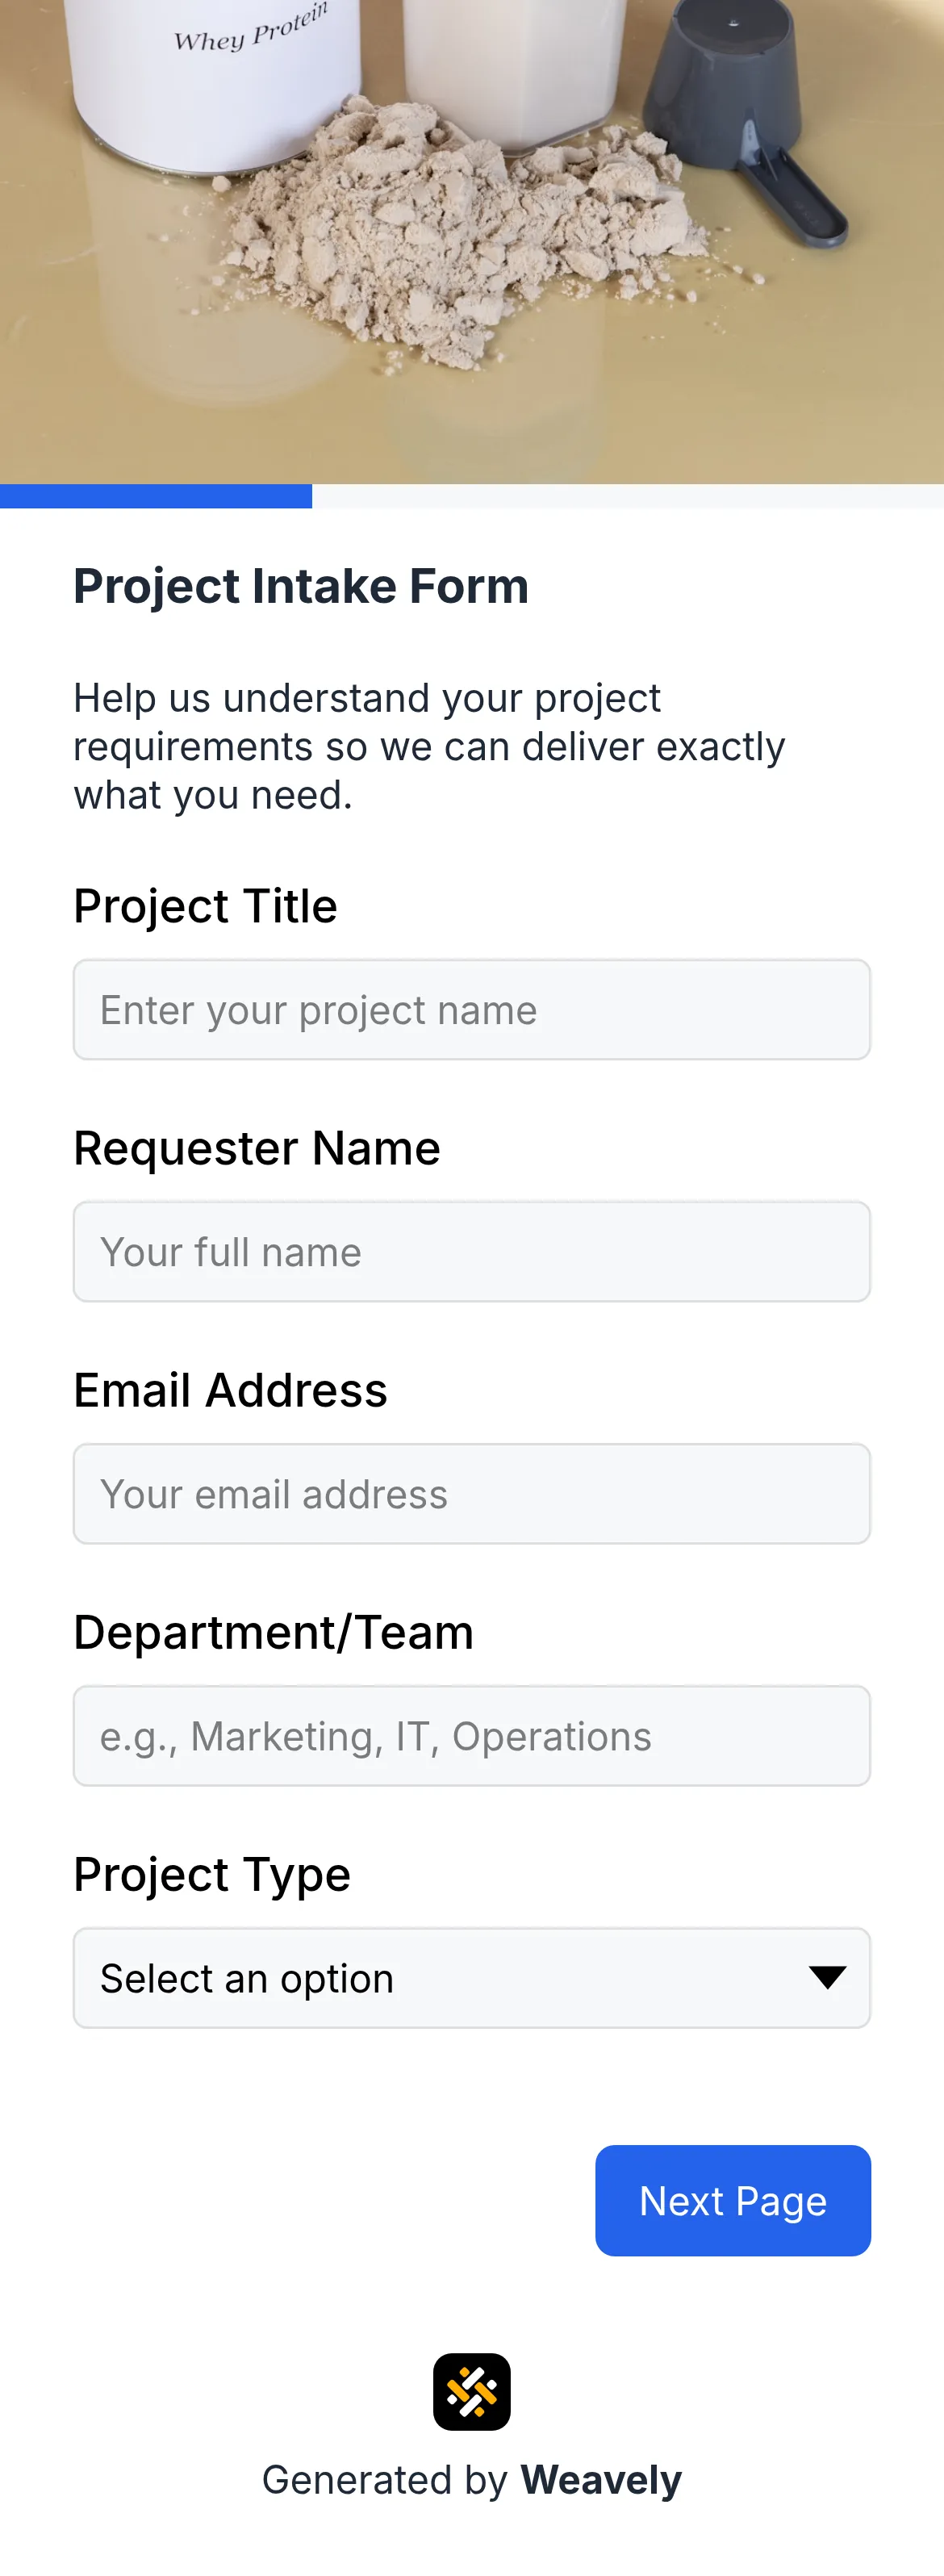The width and height of the screenshot is (944, 2576).
Task: Click the blue progress bar segment
Action: coord(155,495)
